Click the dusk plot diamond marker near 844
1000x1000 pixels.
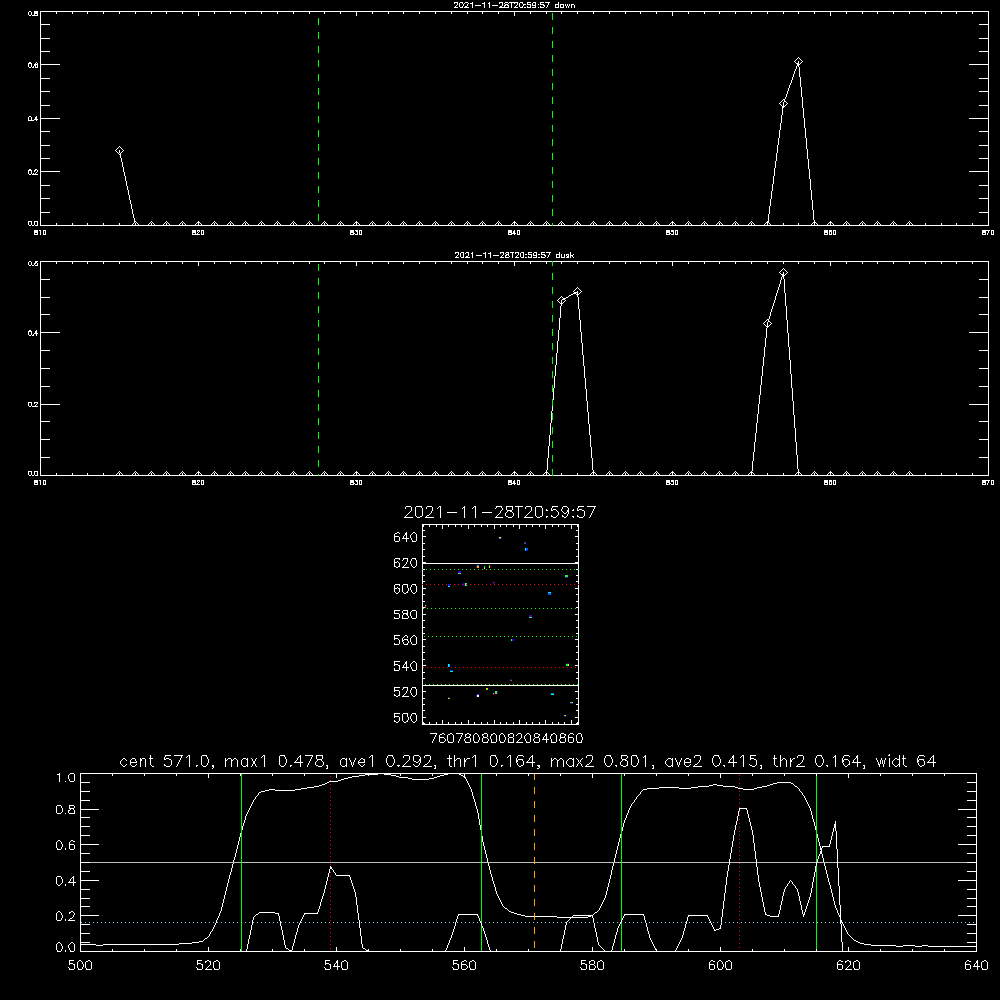click(x=577, y=292)
